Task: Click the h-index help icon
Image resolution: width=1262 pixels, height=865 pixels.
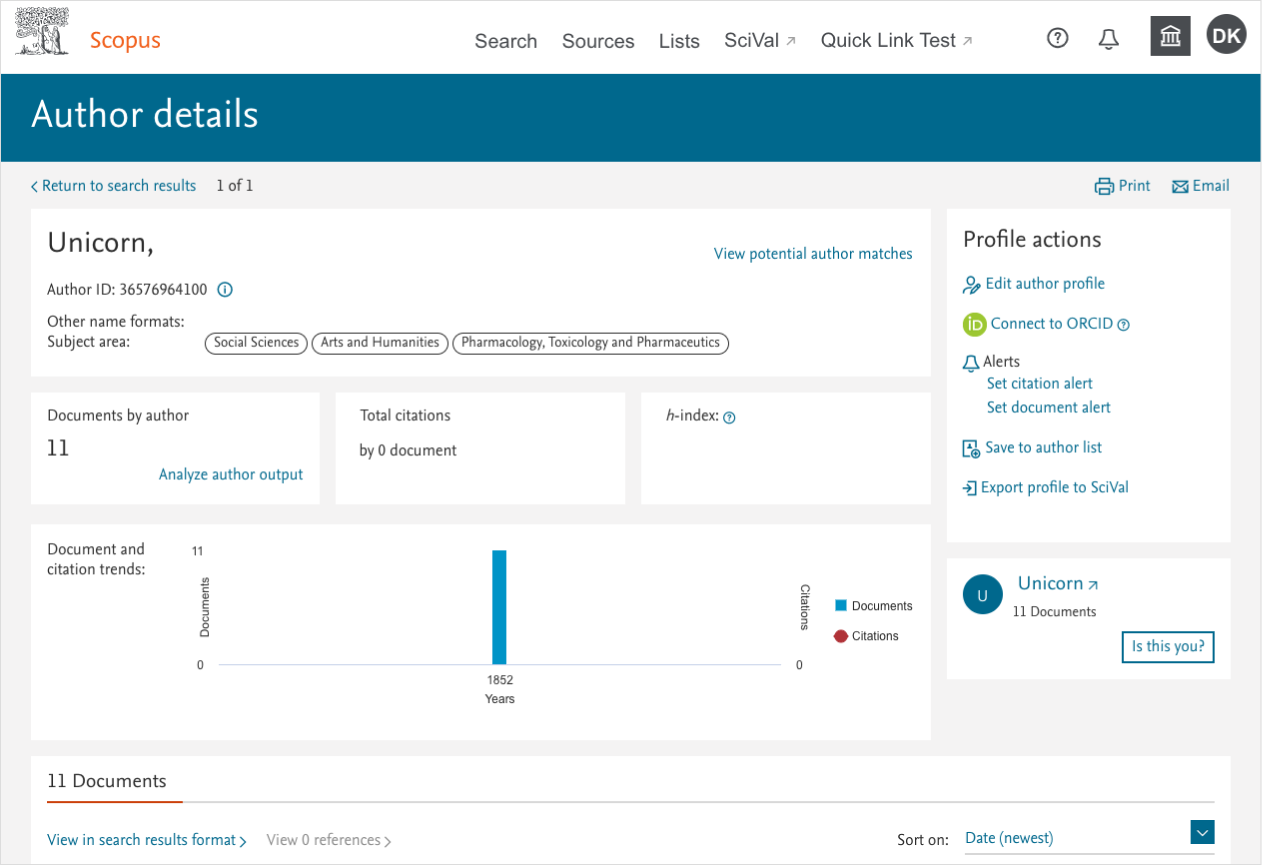Action: click(729, 418)
